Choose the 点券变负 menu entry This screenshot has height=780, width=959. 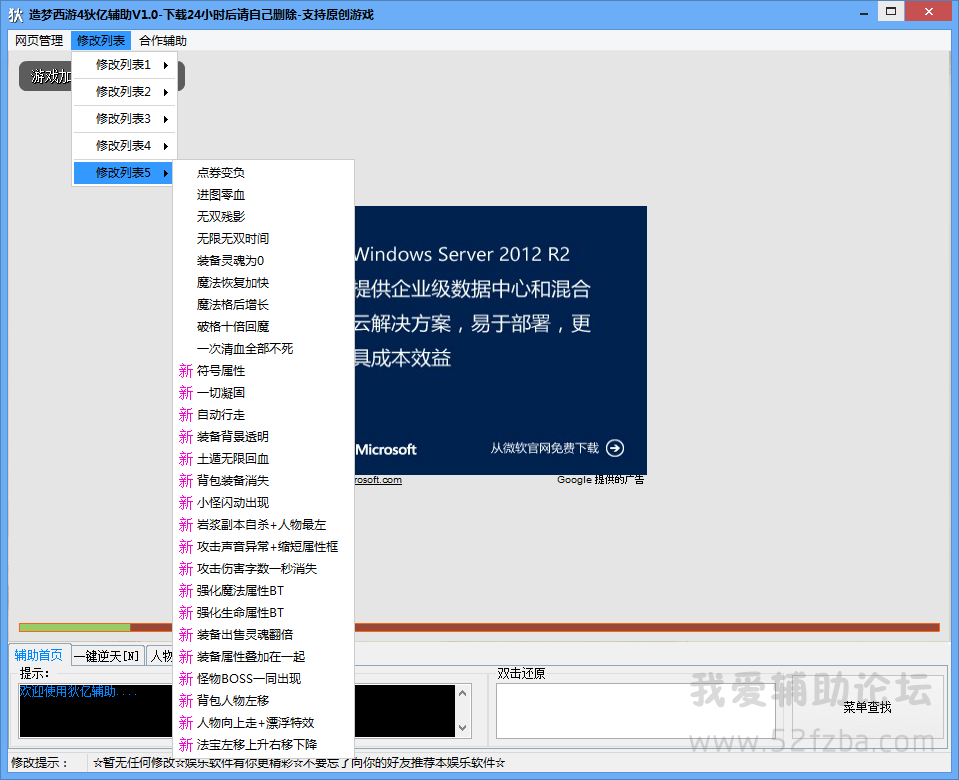pyautogui.click(x=221, y=173)
